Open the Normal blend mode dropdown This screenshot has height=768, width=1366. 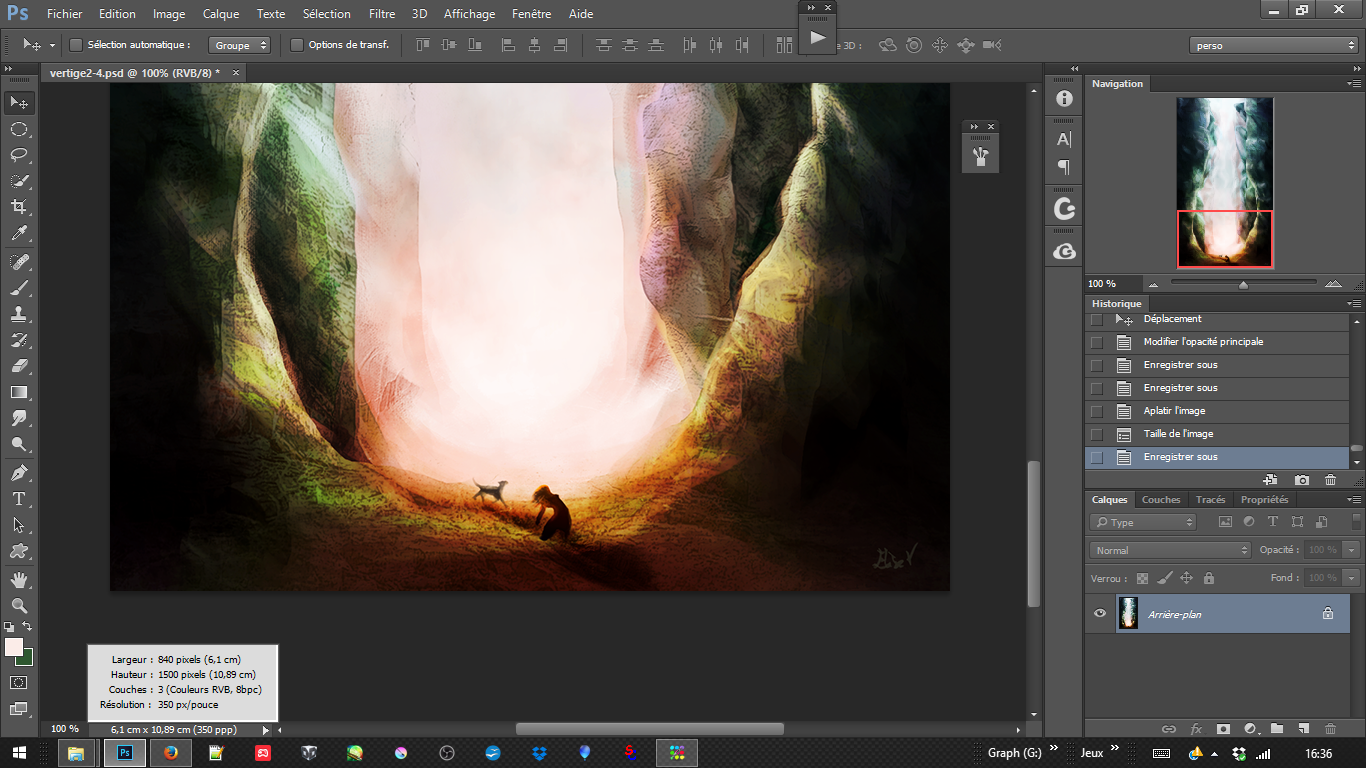coord(1170,550)
